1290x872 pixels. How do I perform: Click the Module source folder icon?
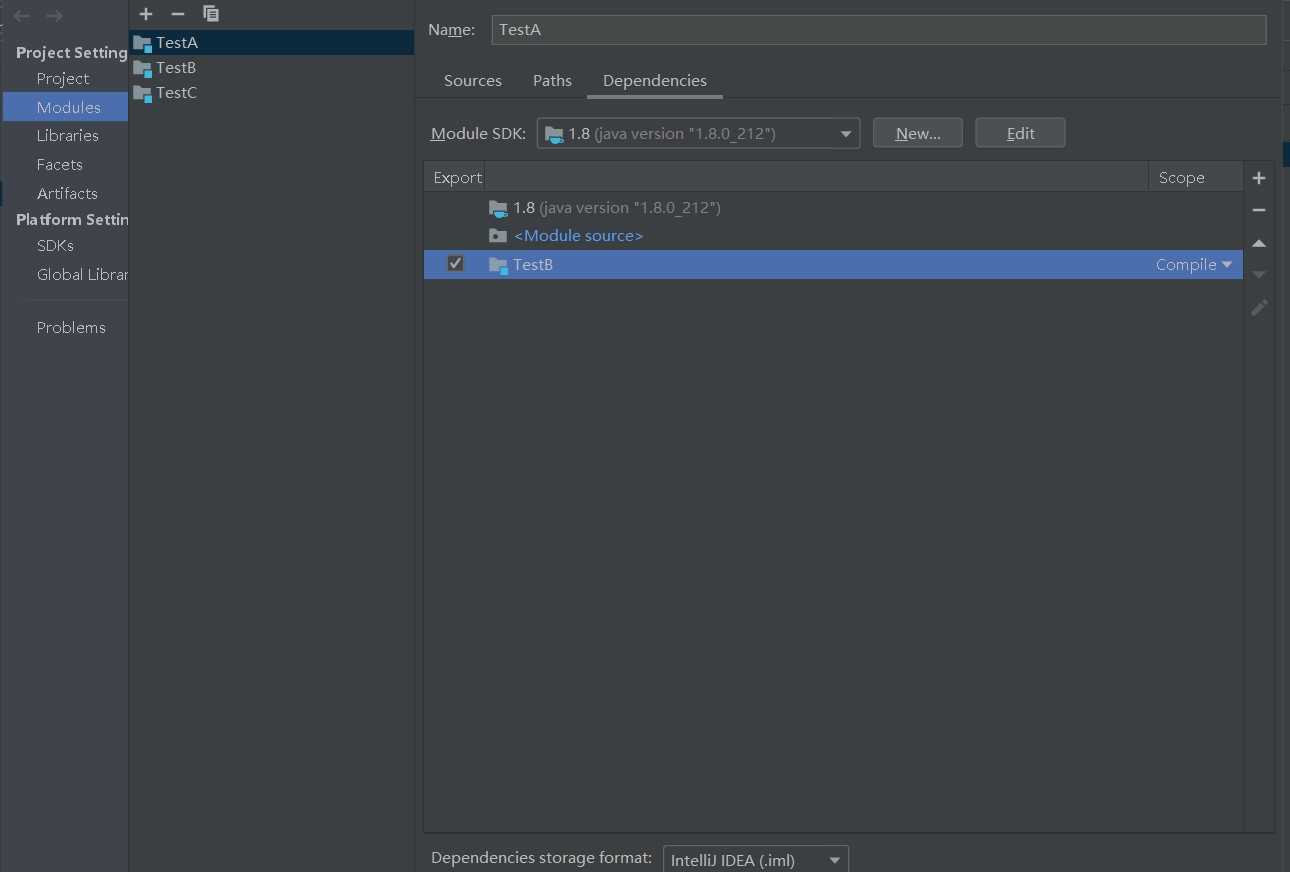[x=498, y=236]
